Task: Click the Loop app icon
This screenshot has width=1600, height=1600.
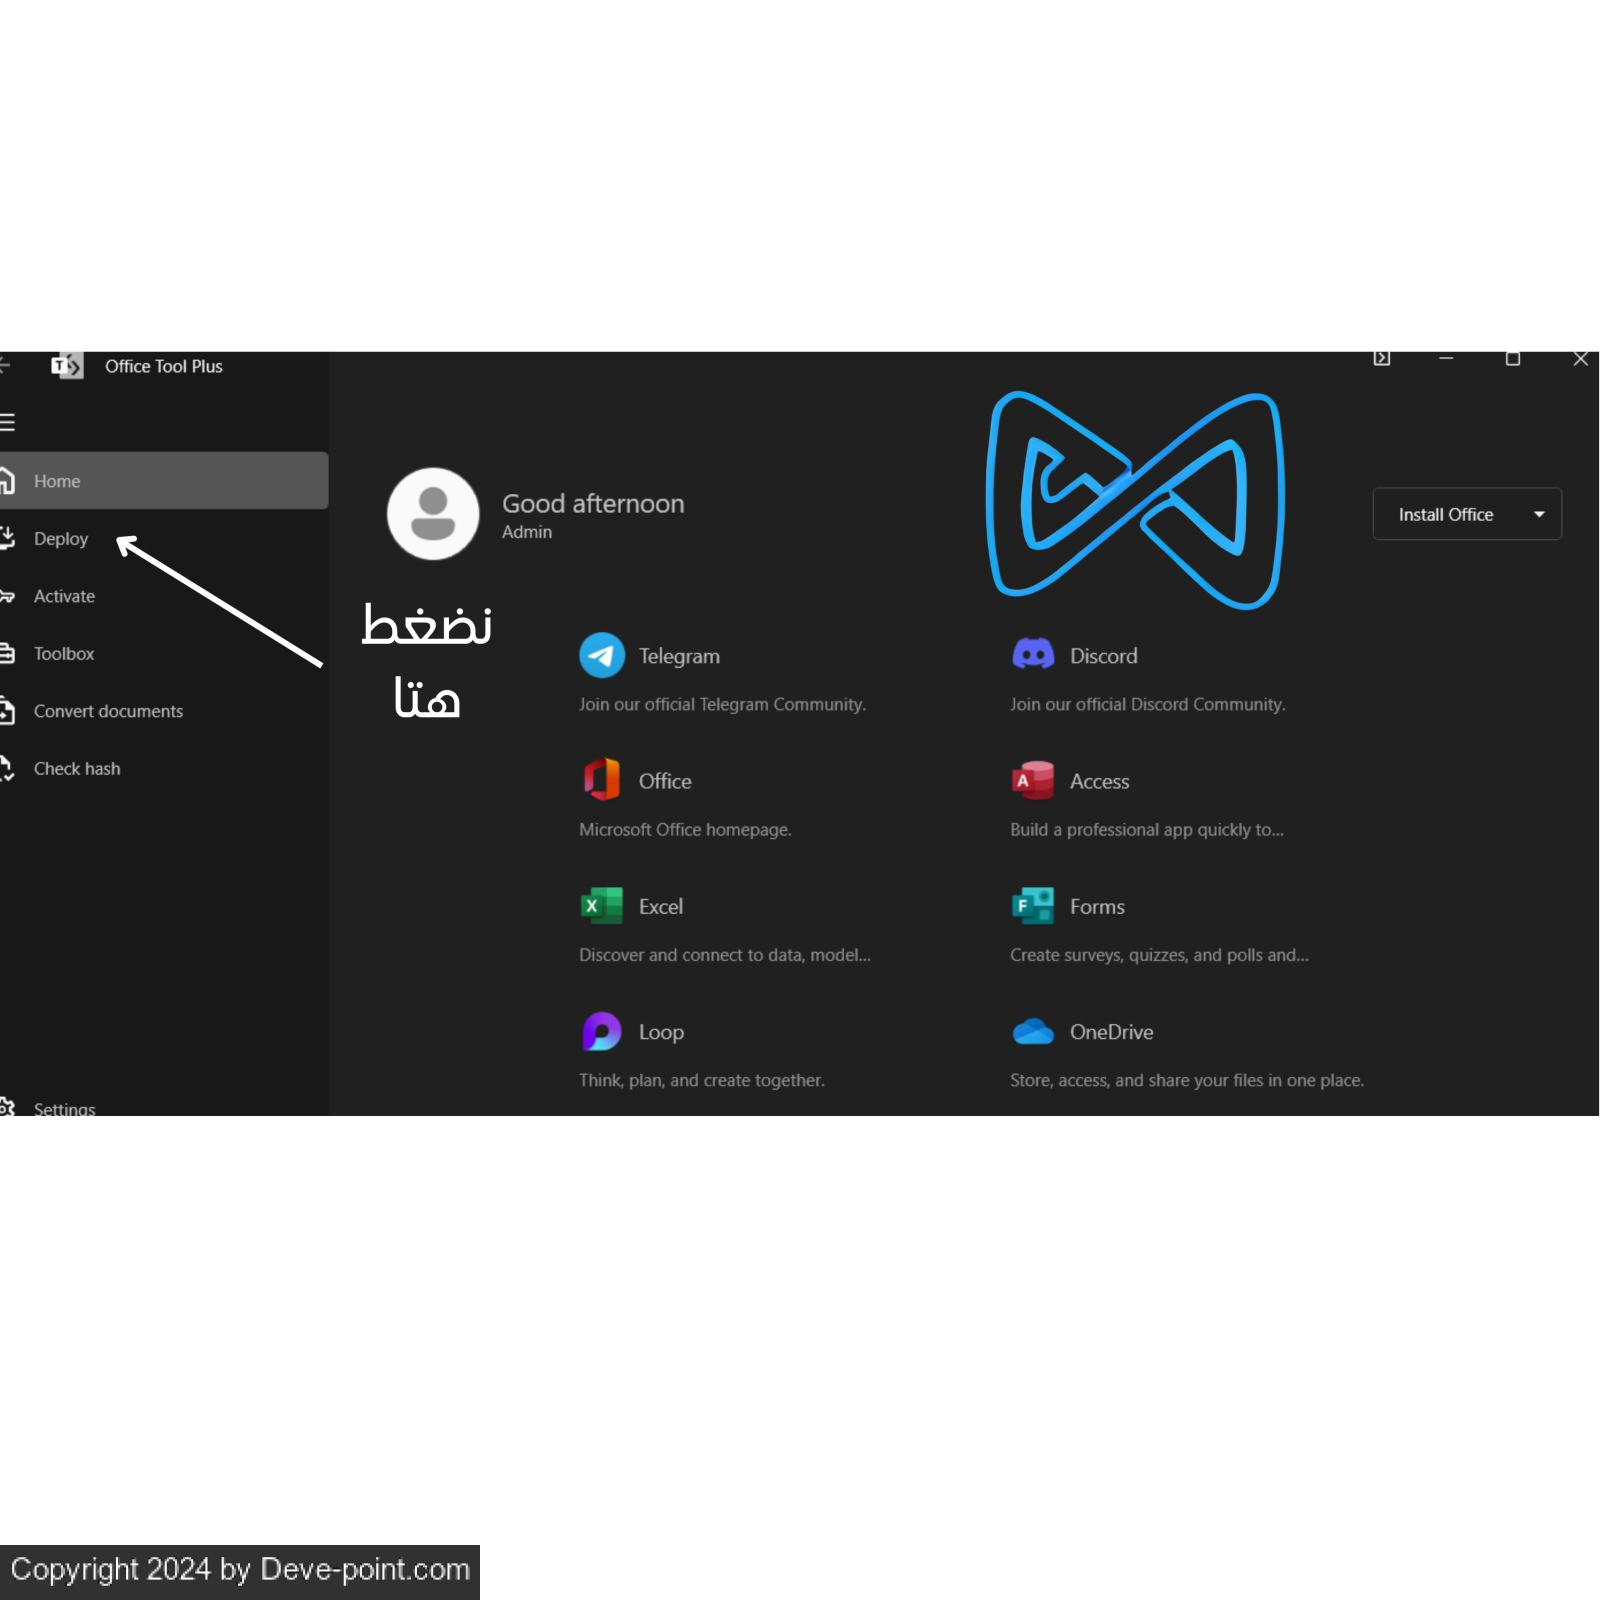Action: coord(602,1032)
